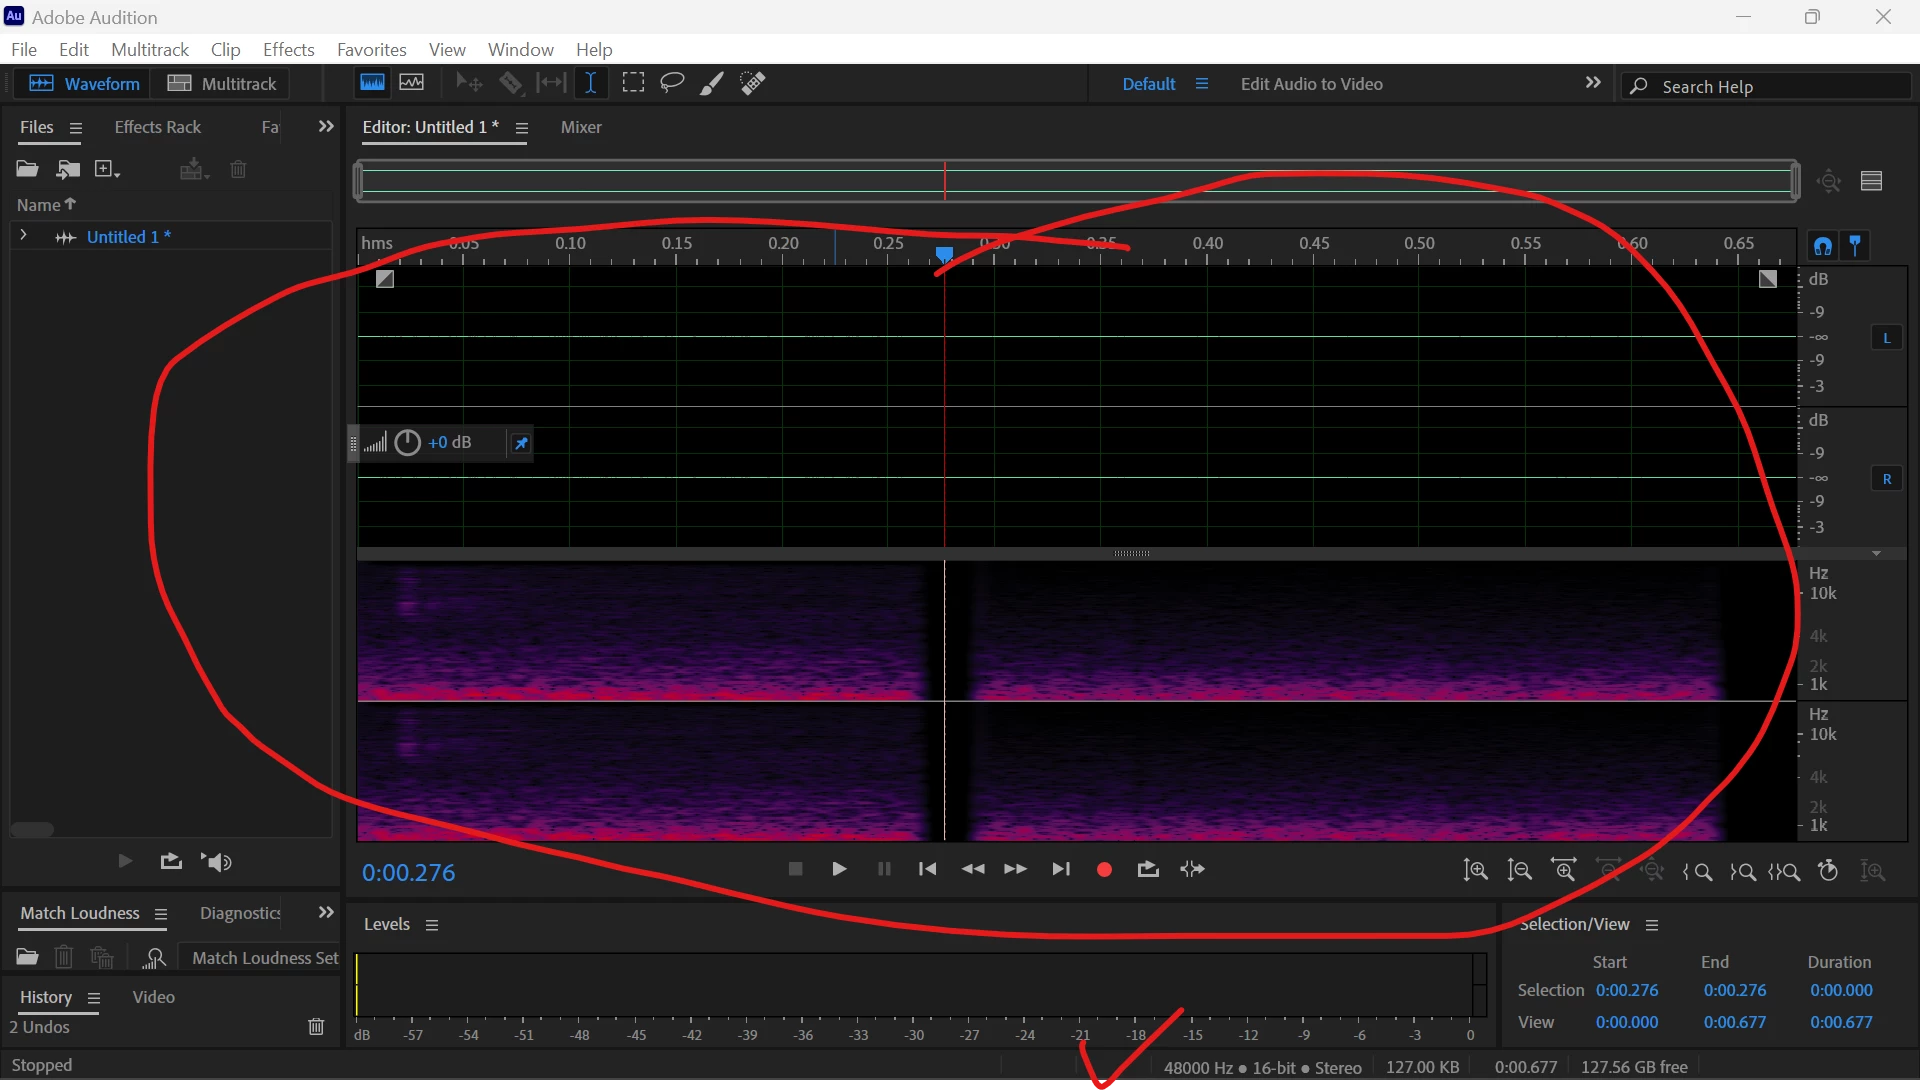
Task: Select the Marquee Selection tool
Action: click(633, 83)
